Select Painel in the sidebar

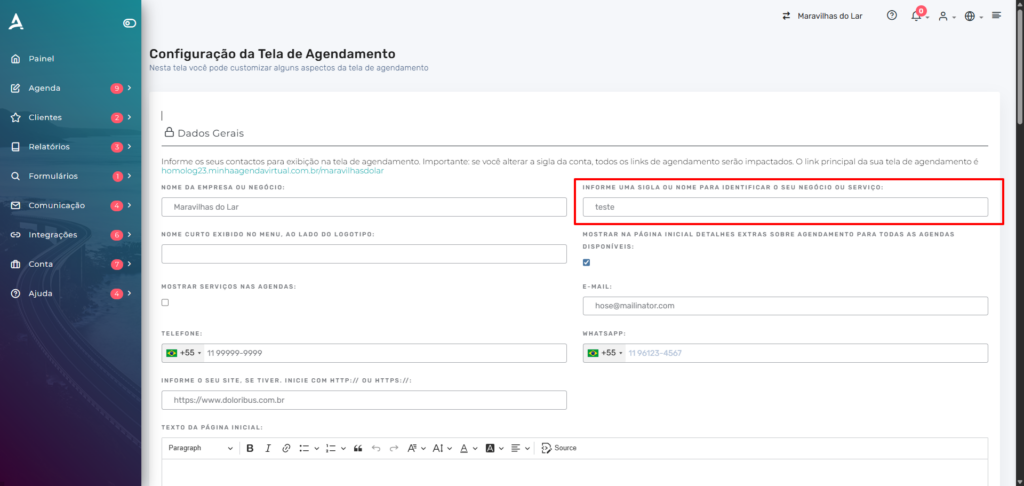[42, 59]
